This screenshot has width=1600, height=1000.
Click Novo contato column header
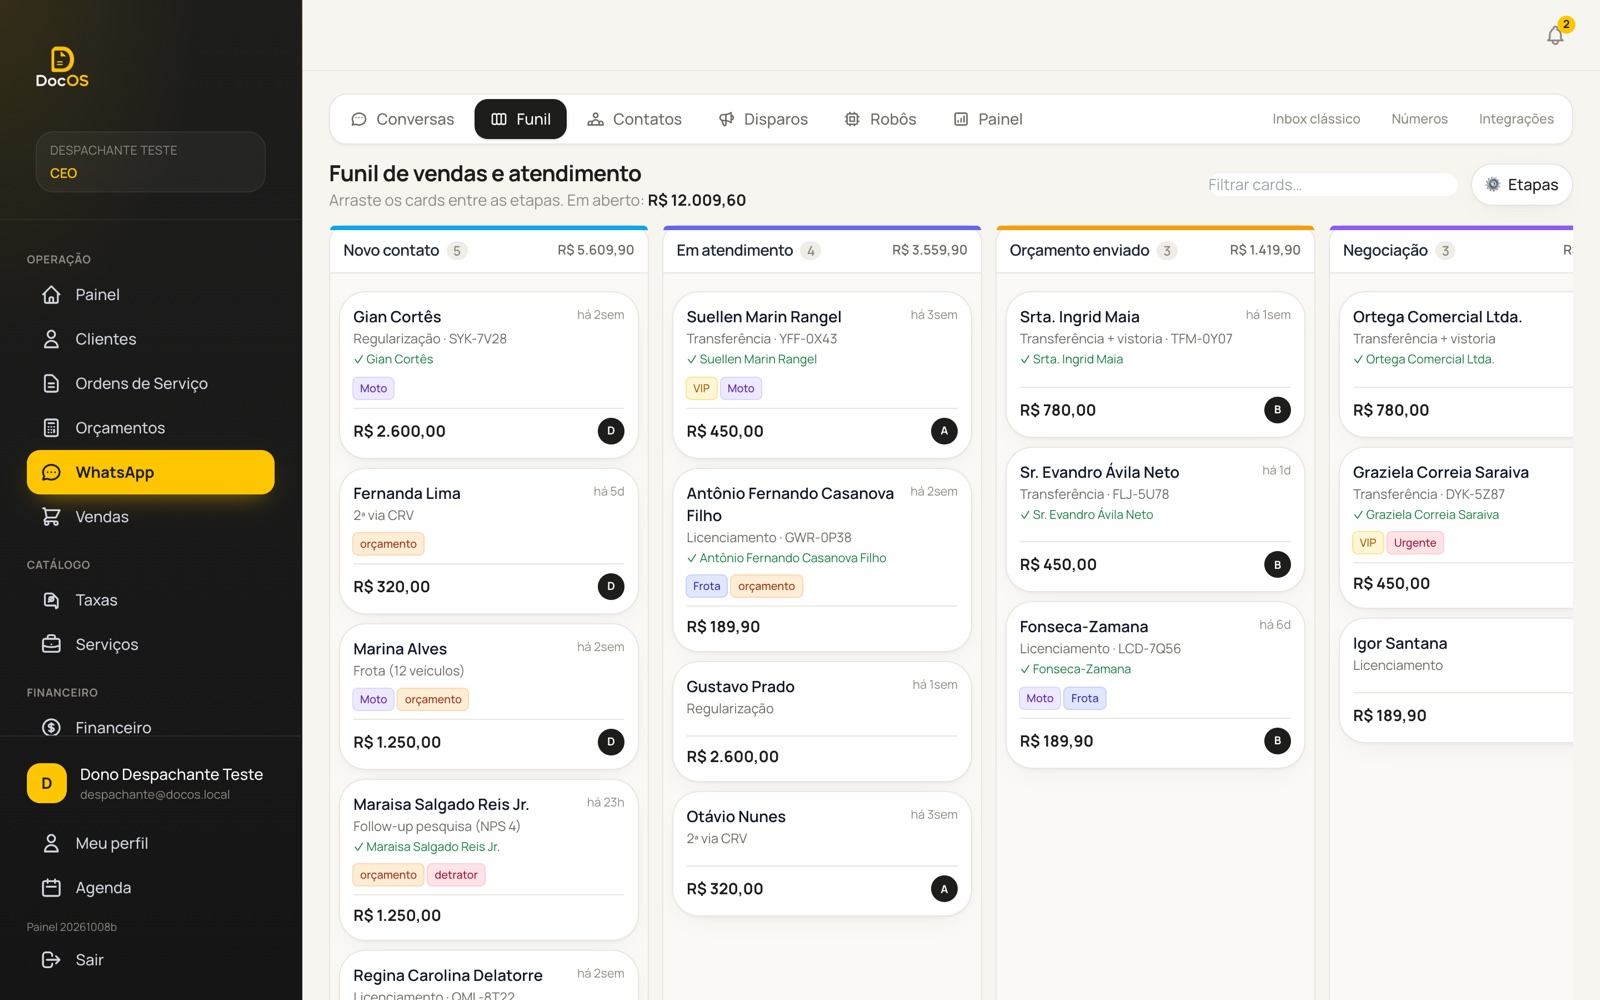click(x=489, y=250)
